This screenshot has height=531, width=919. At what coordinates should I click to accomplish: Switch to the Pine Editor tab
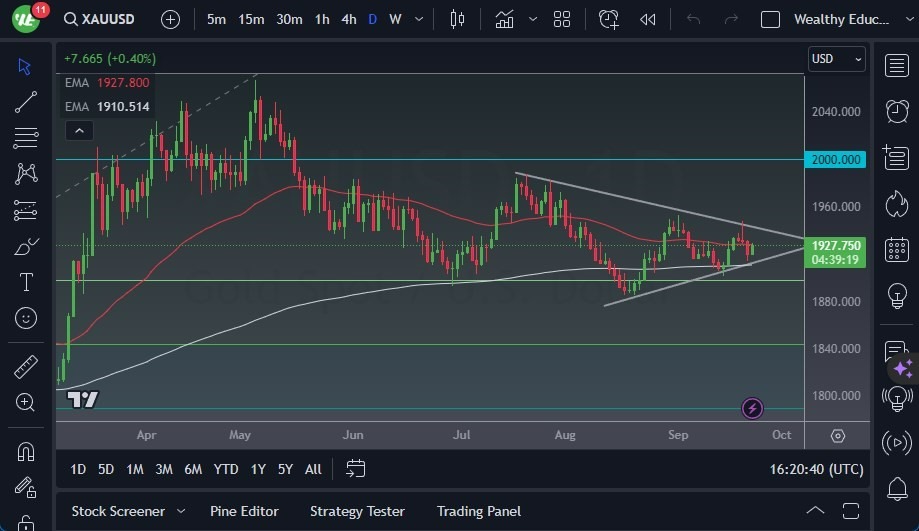tap(245, 511)
